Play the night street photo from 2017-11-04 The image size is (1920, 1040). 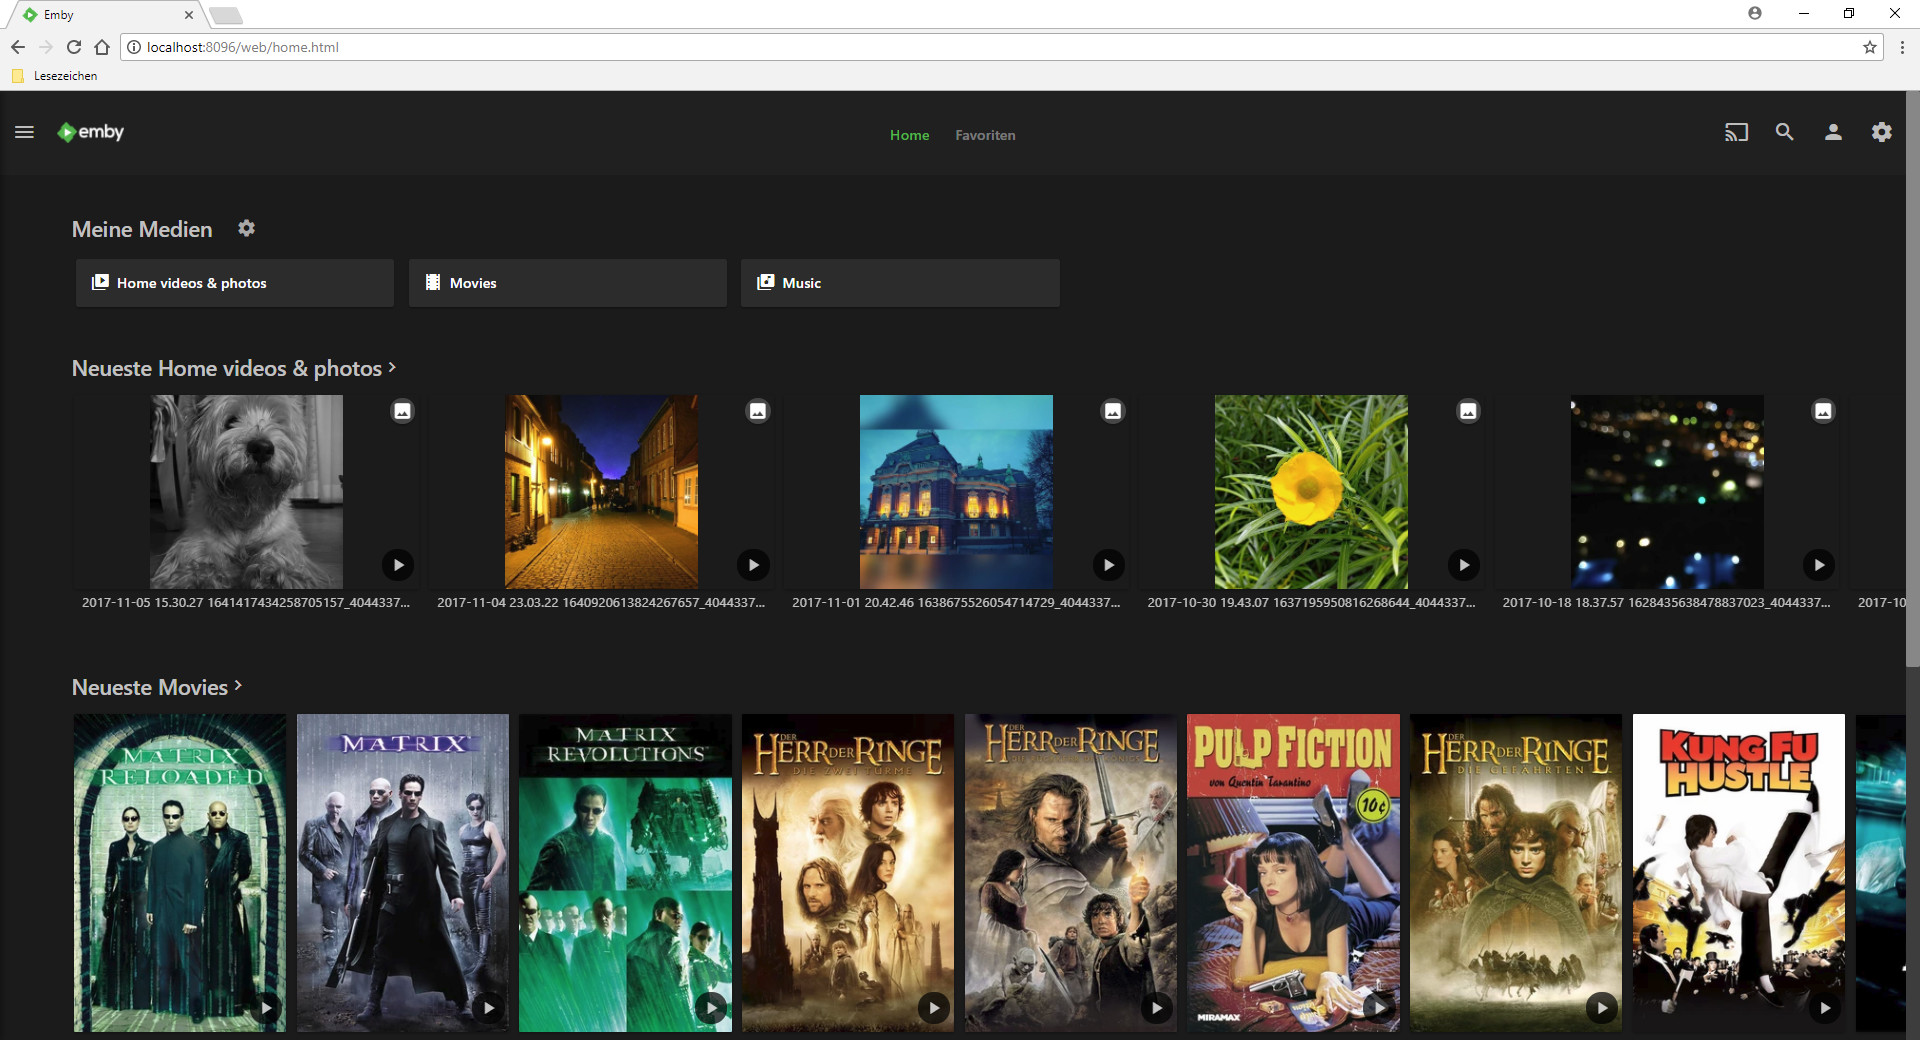pyautogui.click(x=753, y=565)
